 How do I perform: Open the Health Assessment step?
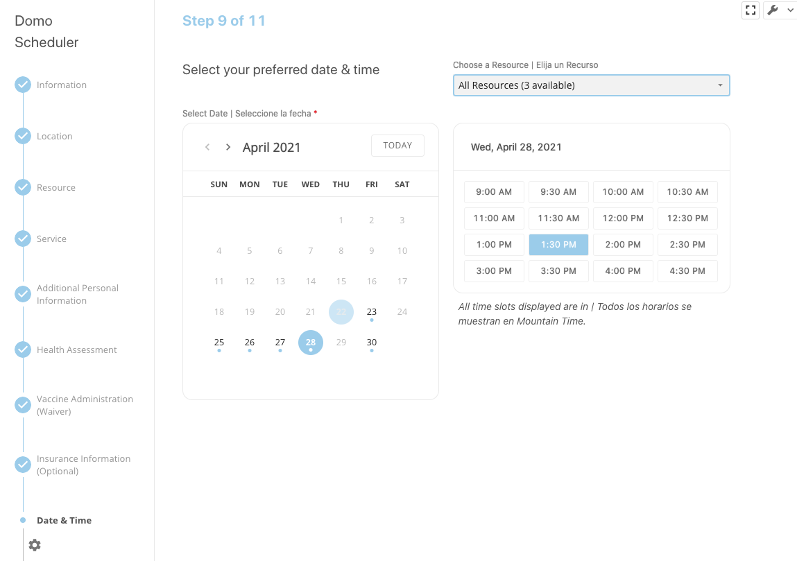tap(77, 350)
